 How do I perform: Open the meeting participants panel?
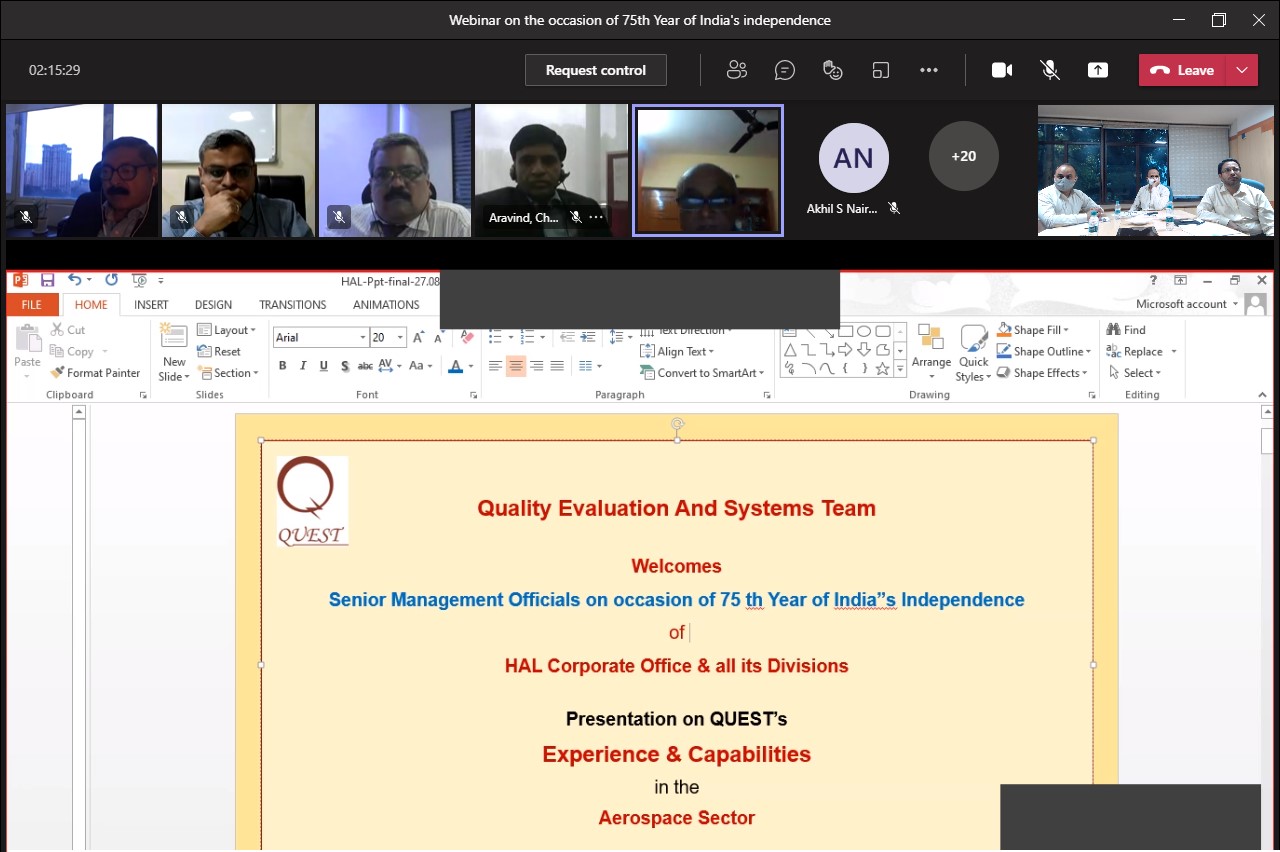coord(737,70)
